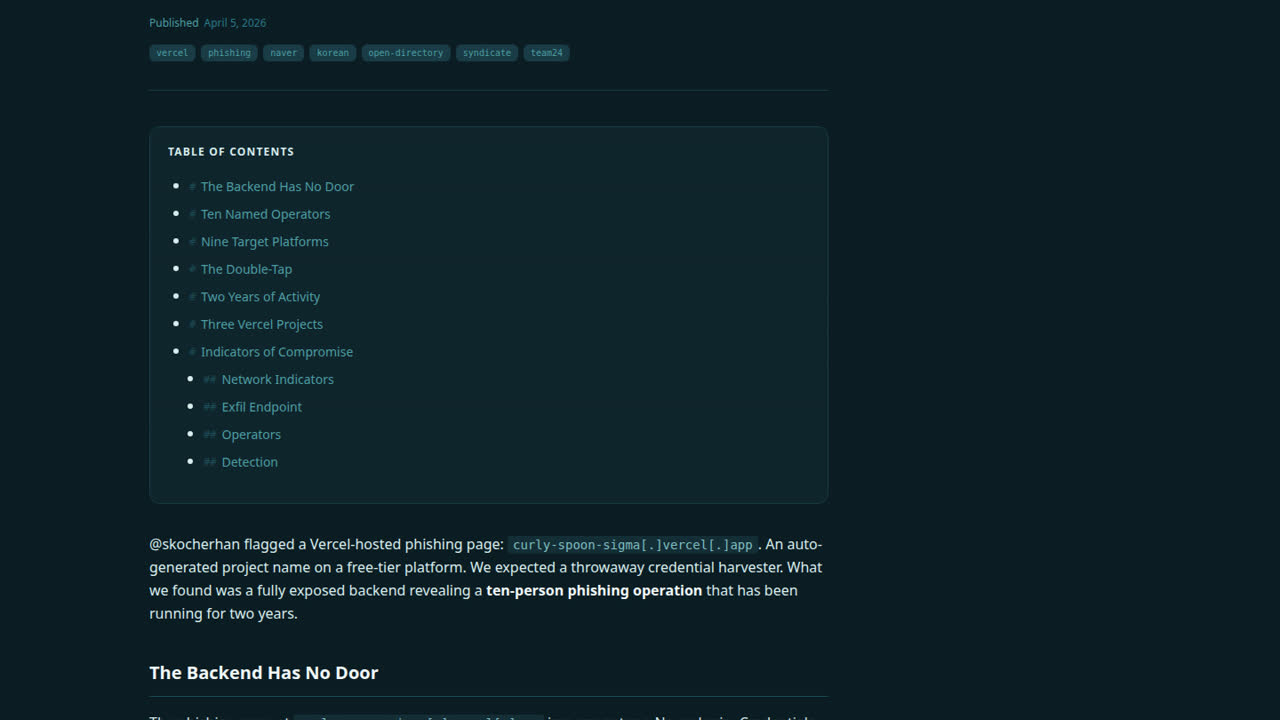Open the syndicate tag
This screenshot has height=720, width=1280.
point(487,53)
